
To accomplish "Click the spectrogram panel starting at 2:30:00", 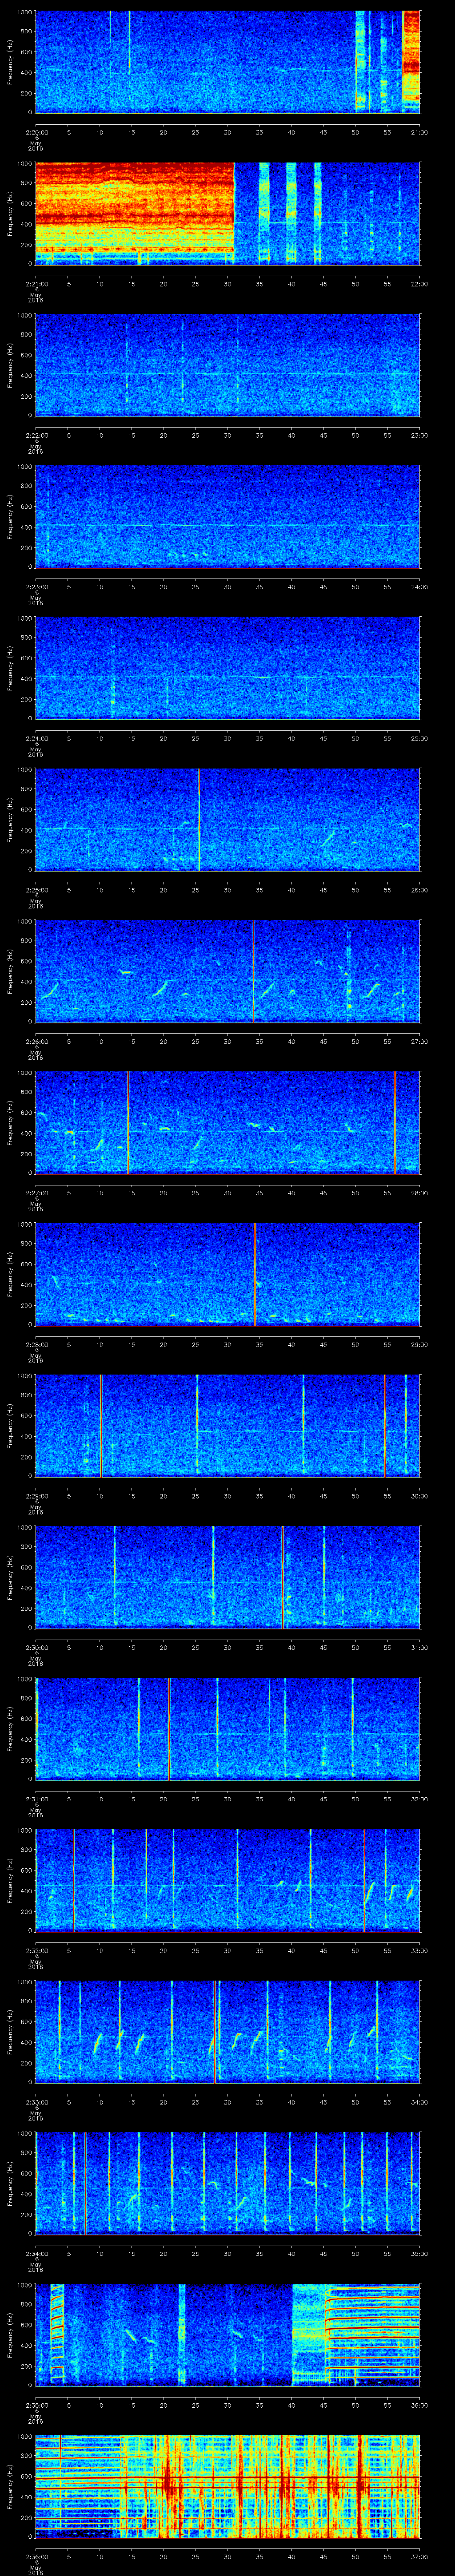I will click(227, 1577).
